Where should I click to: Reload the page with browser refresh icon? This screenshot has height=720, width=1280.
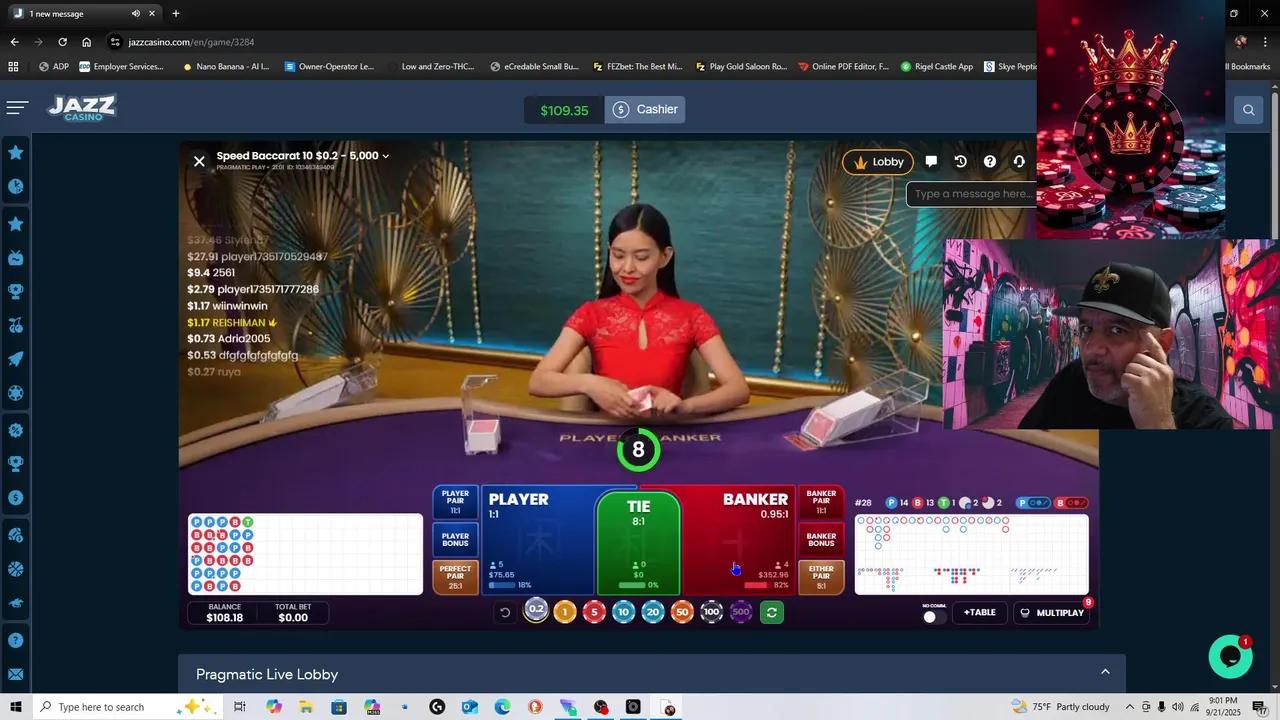point(62,42)
